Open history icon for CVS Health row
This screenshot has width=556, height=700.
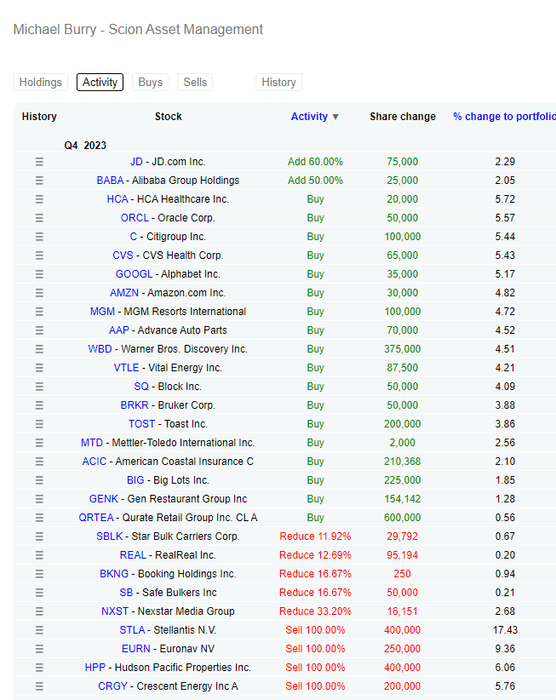coord(39,255)
